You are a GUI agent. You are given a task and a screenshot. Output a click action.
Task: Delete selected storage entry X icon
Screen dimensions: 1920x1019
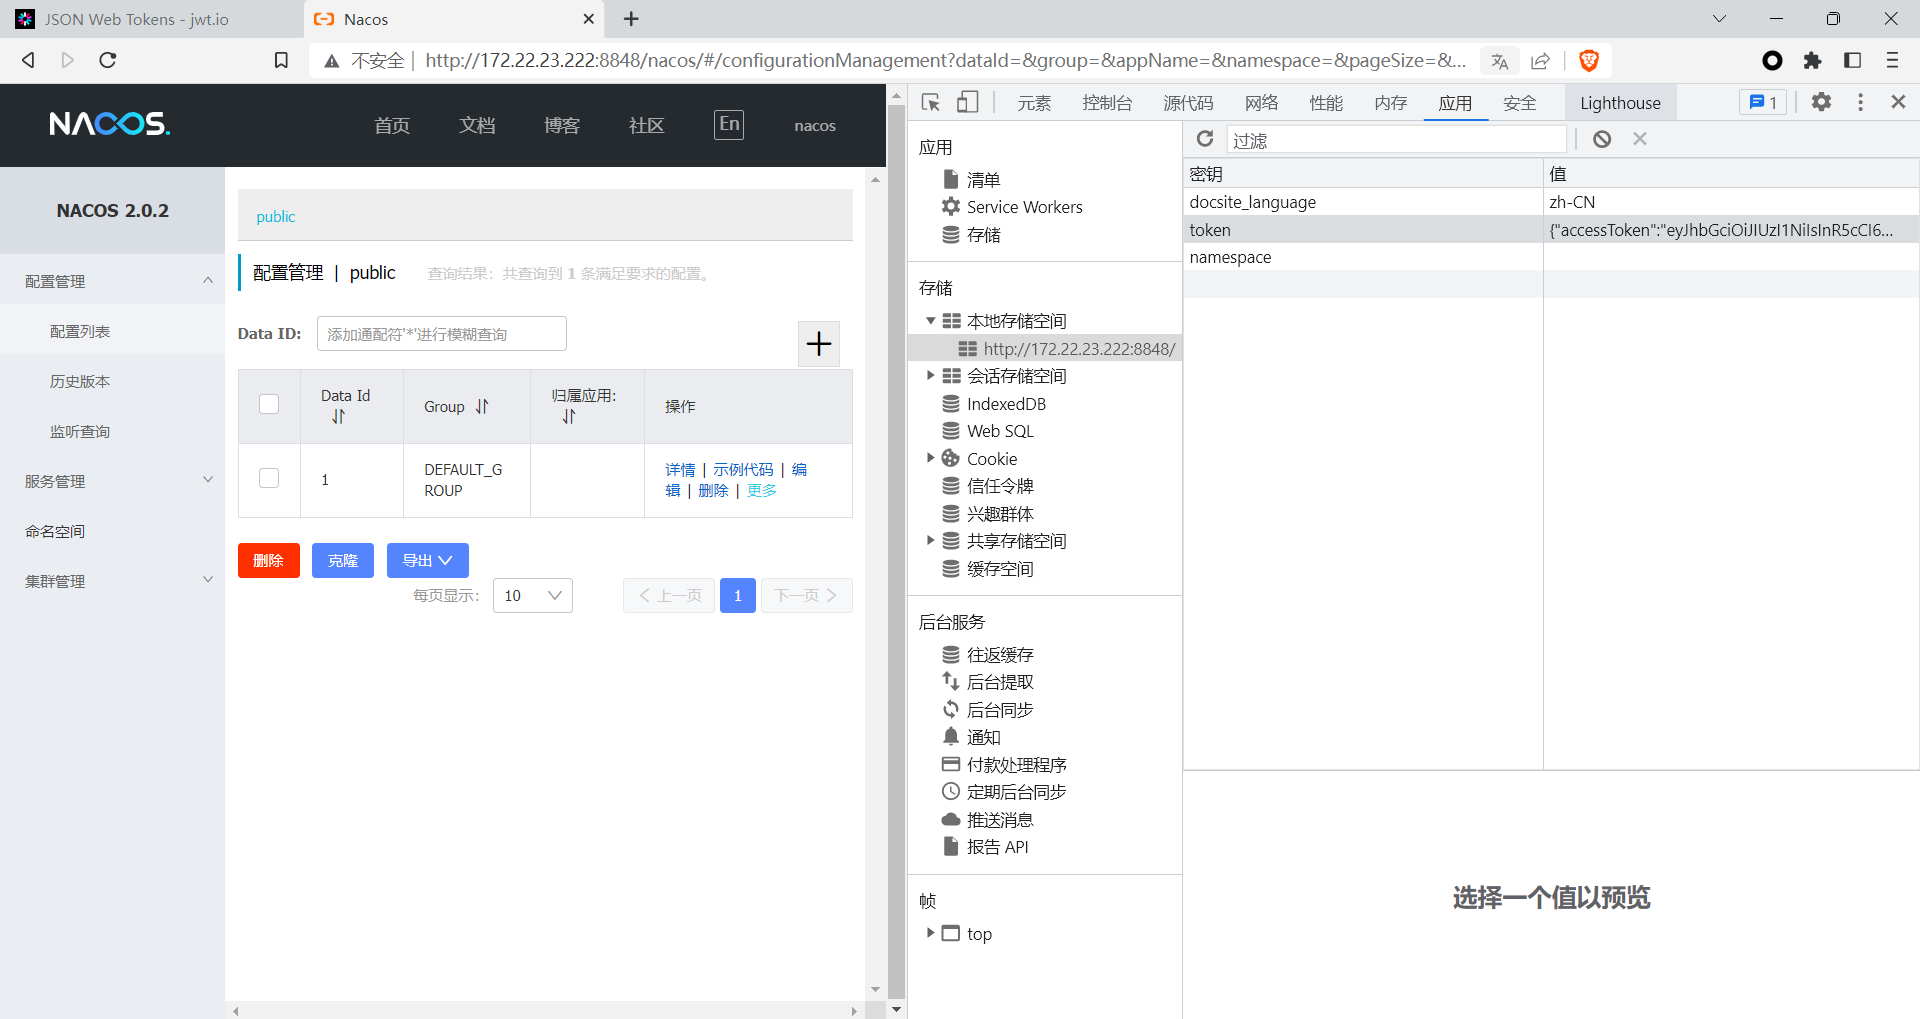coord(1640,139)
